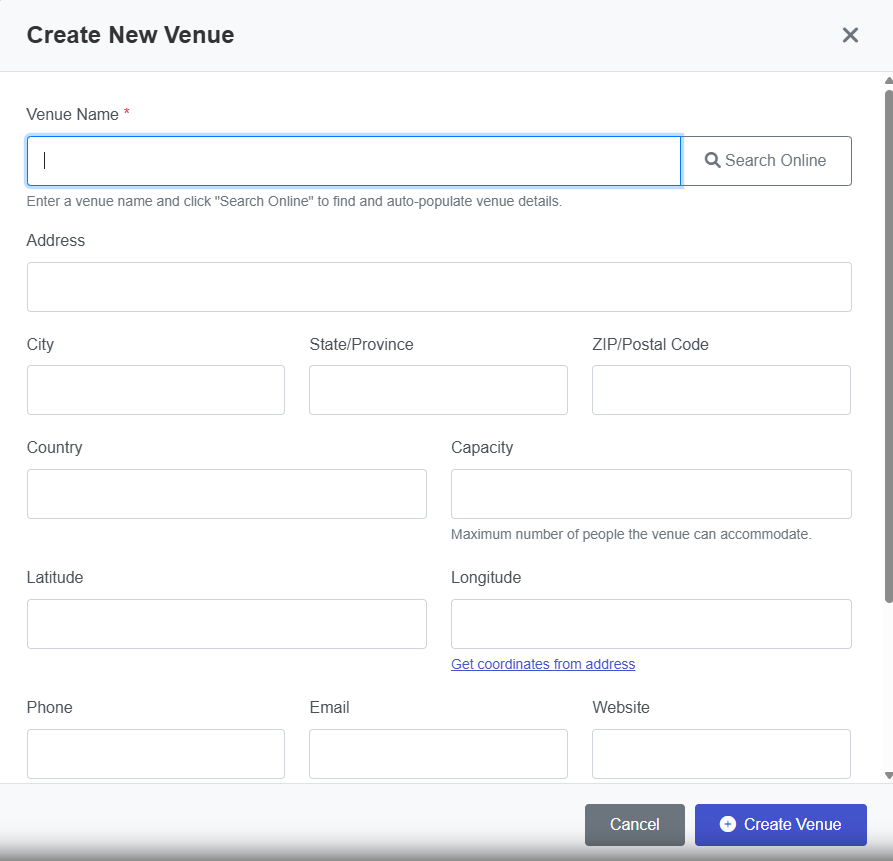Open the Search Online lookup
This screenshot has height=861, width=893.
point(767,160)
